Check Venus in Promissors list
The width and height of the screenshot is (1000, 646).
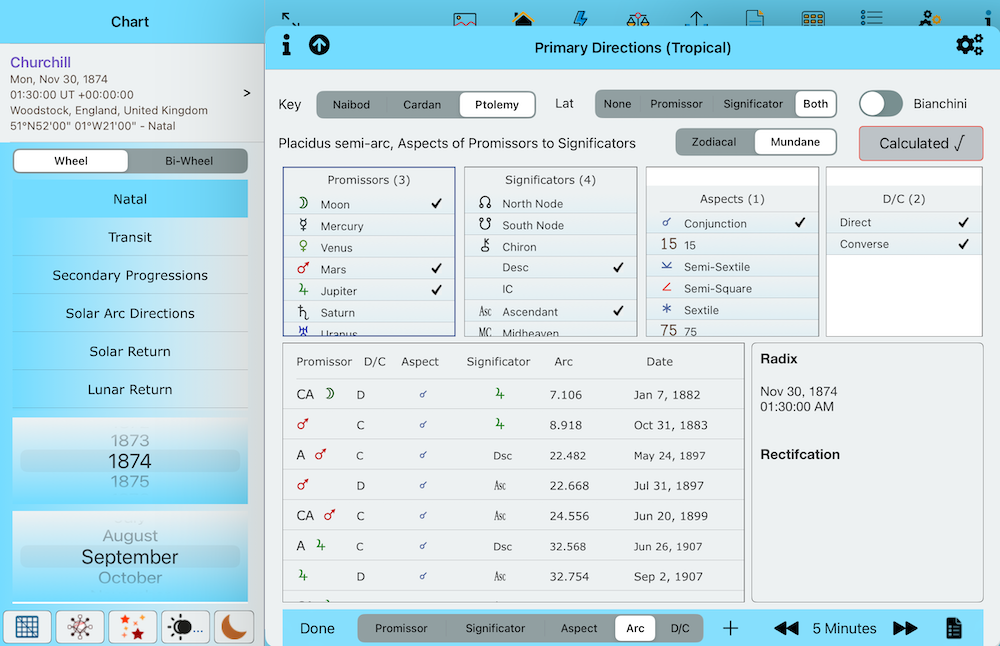coord(369,248)
